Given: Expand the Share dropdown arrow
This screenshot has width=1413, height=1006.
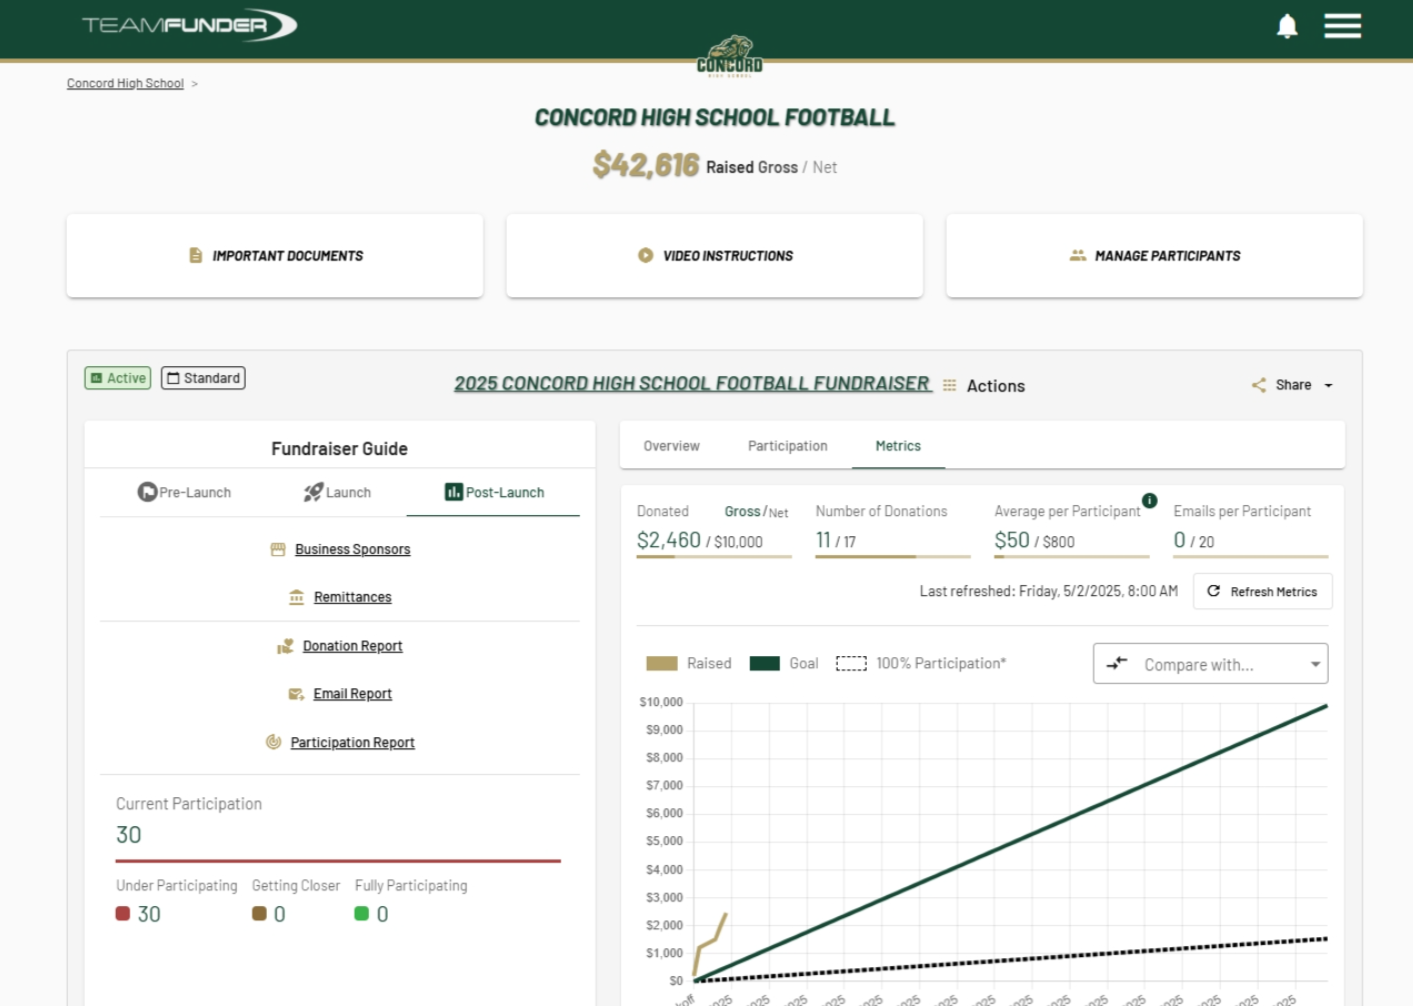Looking at the screenshot, I should (x=1329, y=385).
